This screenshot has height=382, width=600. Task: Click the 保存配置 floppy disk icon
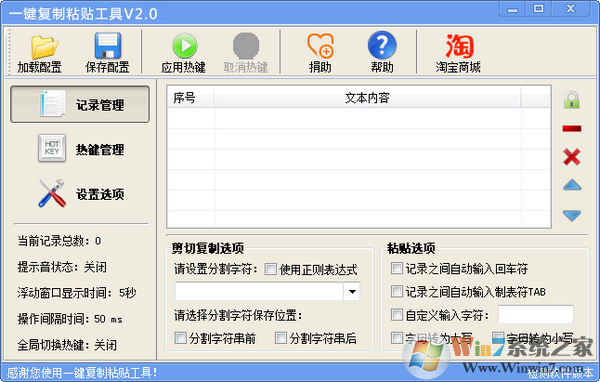coord(108,46)
